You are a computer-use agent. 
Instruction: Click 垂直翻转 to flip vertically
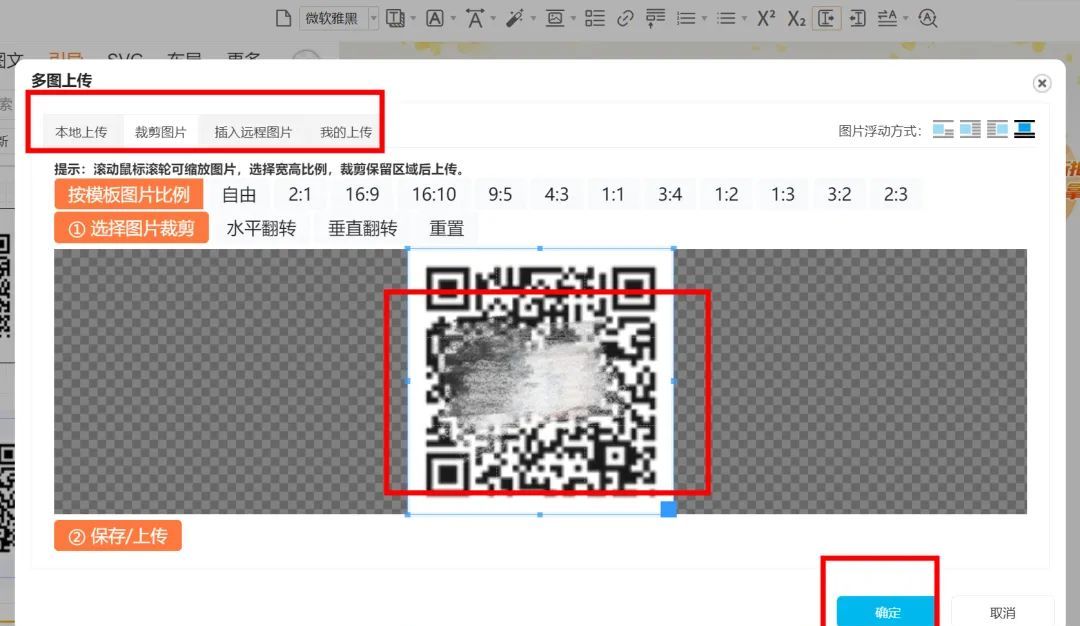(x=362, y=228)
